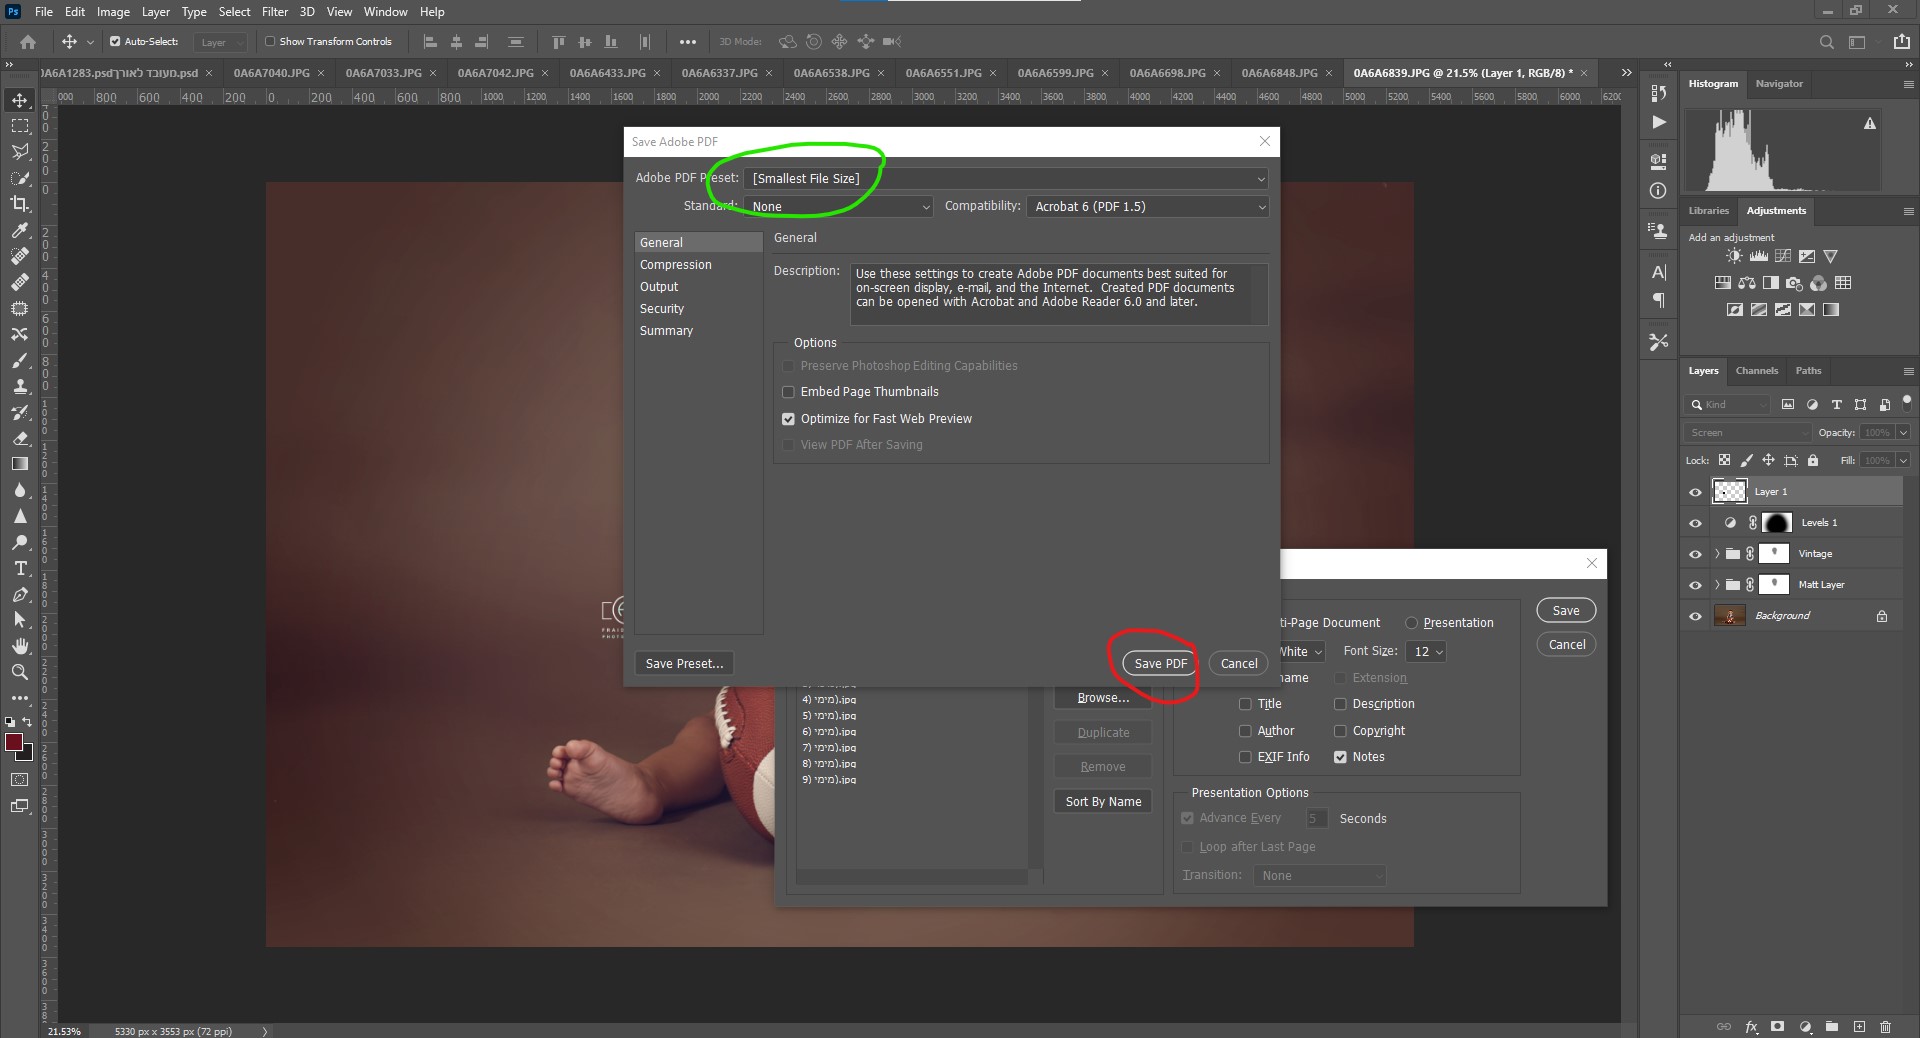Click the background color swatch
The width and height of the screenshot is (1920, 1038).
point(27,754)
